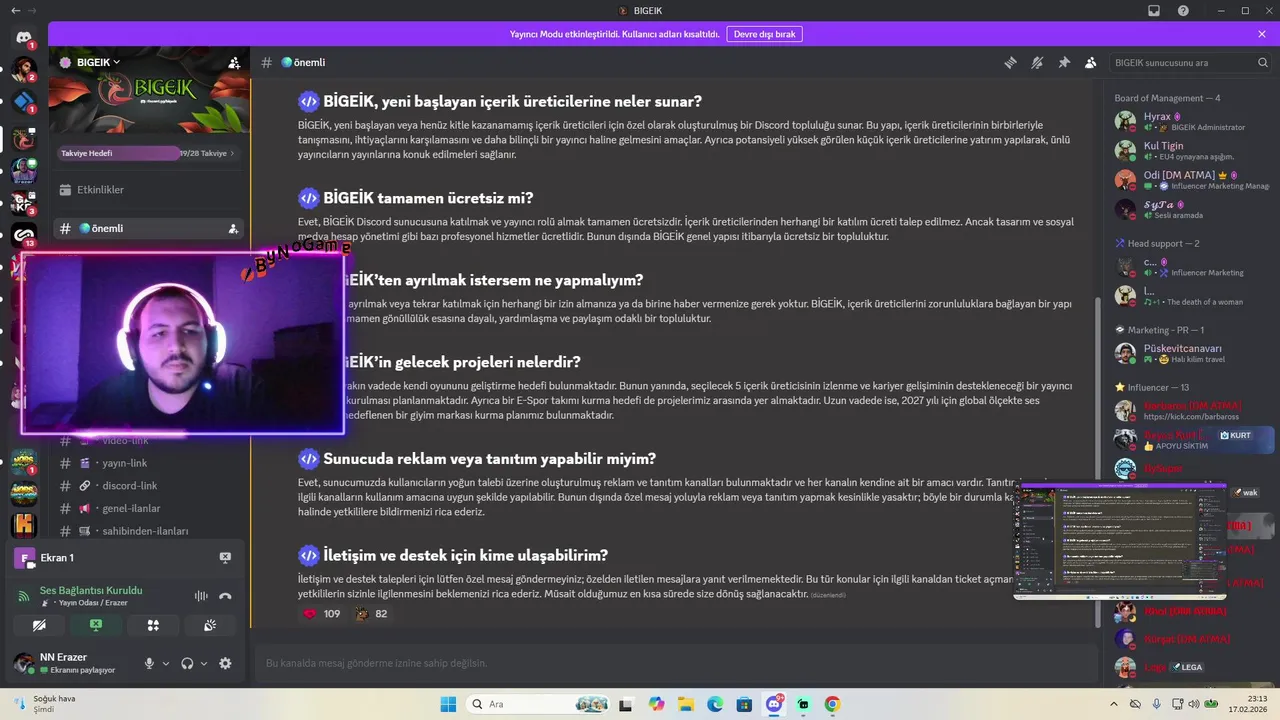Add heart reaction showing 109
Screen dimensions: 1280x720
(x=322, y=614)
